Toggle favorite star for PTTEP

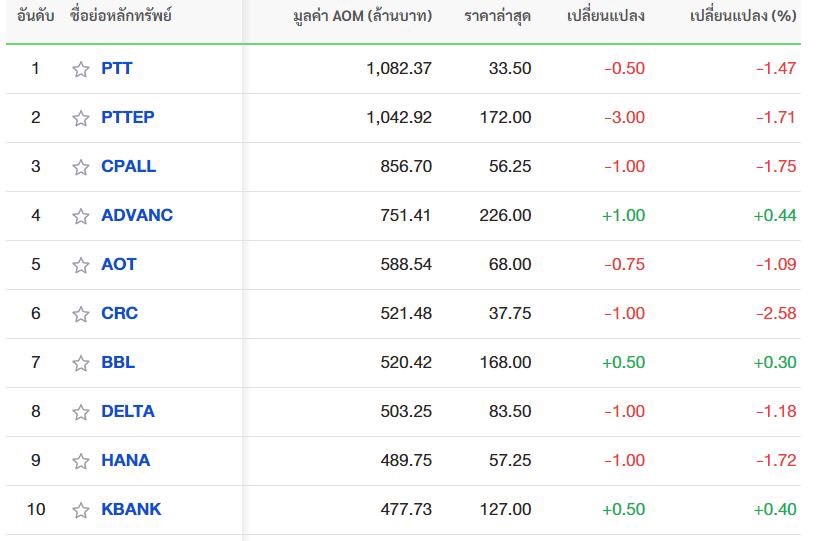(81, 118)
